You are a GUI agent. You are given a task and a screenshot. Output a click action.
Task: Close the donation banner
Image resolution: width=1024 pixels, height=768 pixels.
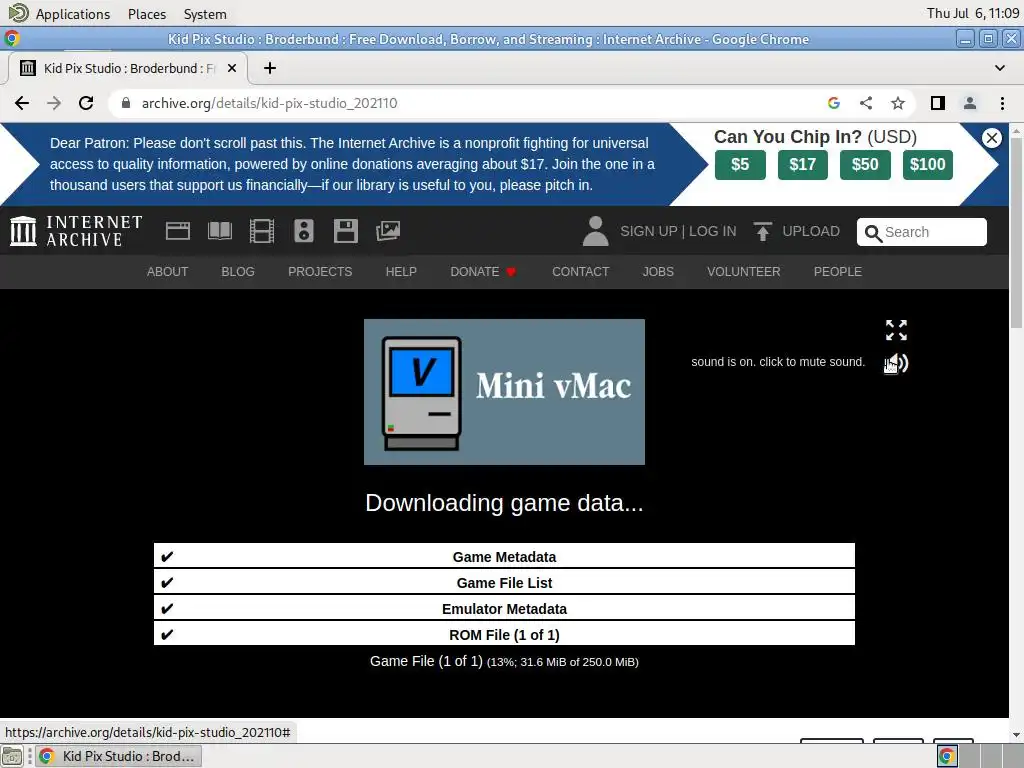click(x=991, y=138)
